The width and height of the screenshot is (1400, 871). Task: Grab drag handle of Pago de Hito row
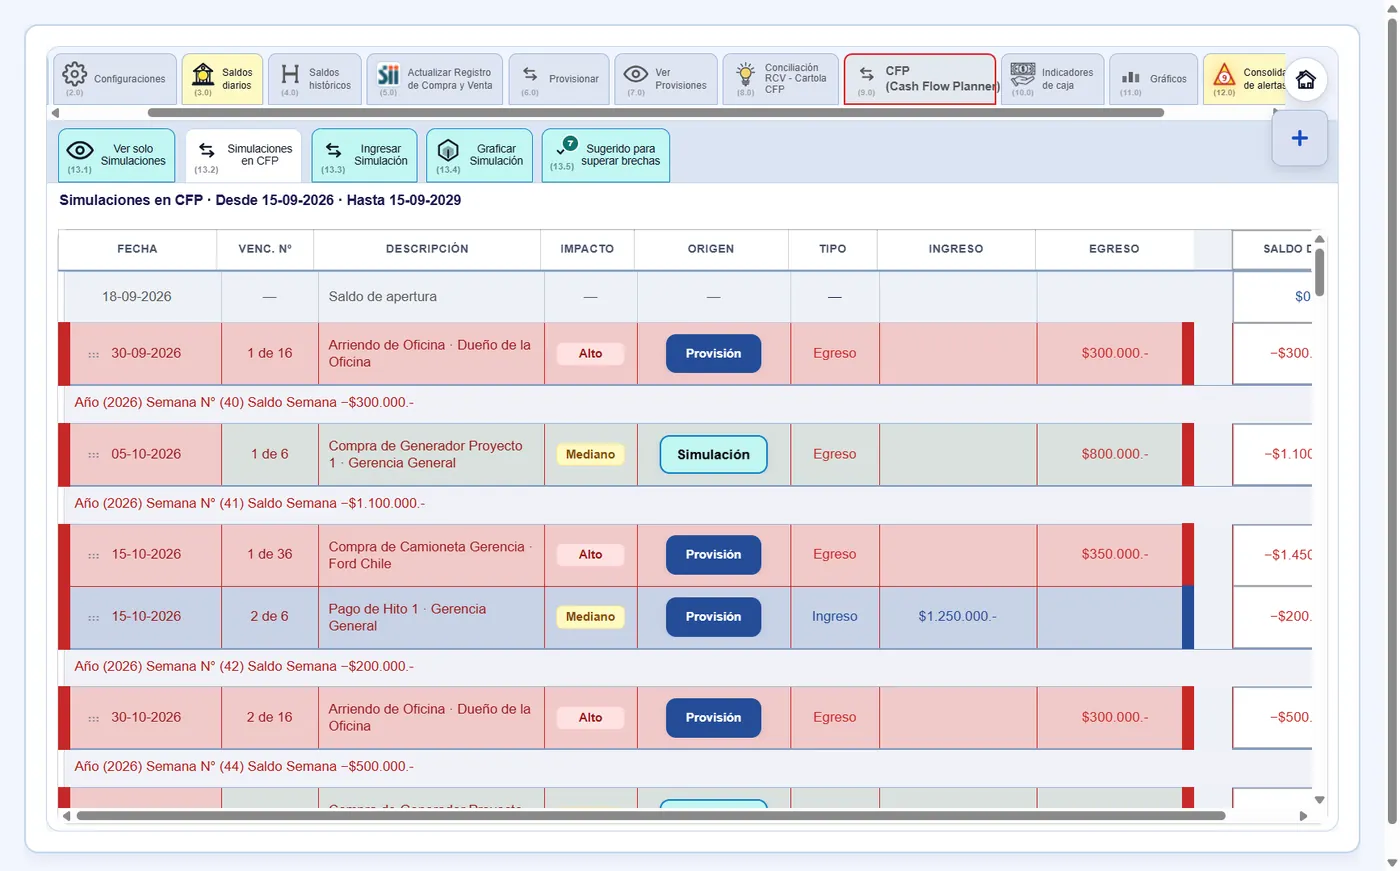(94, 618)
